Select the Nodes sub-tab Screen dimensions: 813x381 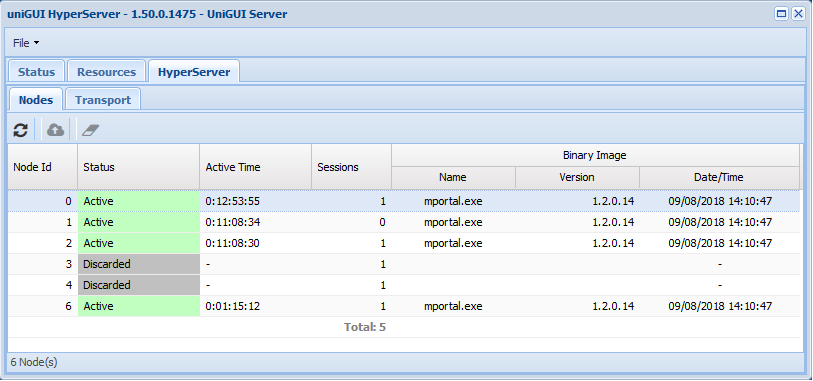click(x=36, y=100)
